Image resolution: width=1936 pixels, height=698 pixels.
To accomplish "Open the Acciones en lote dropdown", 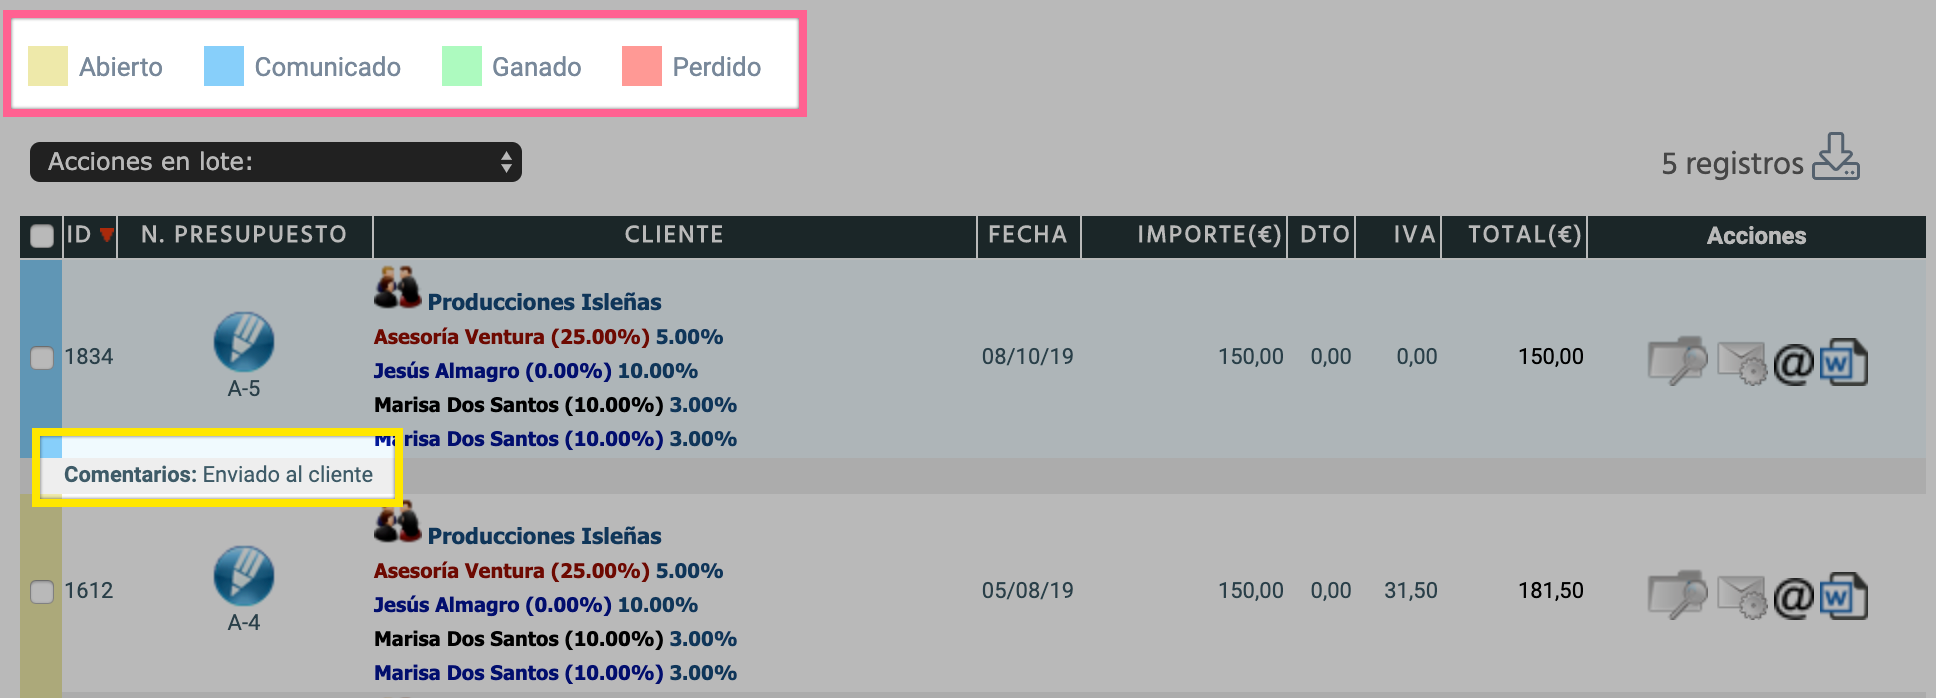I will [276, 162].
